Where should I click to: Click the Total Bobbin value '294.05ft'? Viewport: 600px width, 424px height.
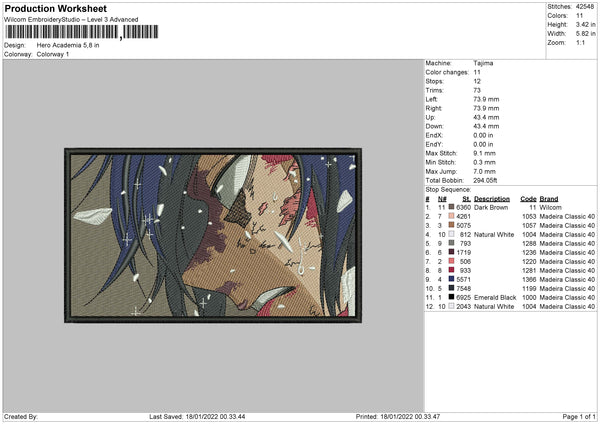point(485,180)
